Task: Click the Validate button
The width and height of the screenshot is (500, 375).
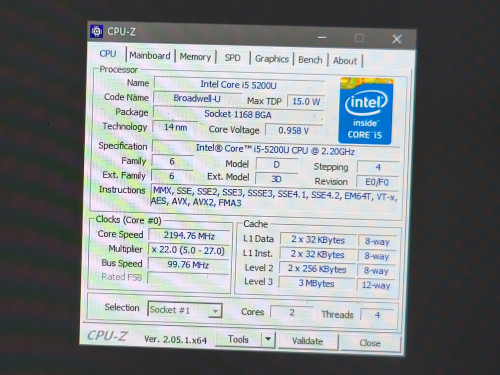Action: point(307,341)
